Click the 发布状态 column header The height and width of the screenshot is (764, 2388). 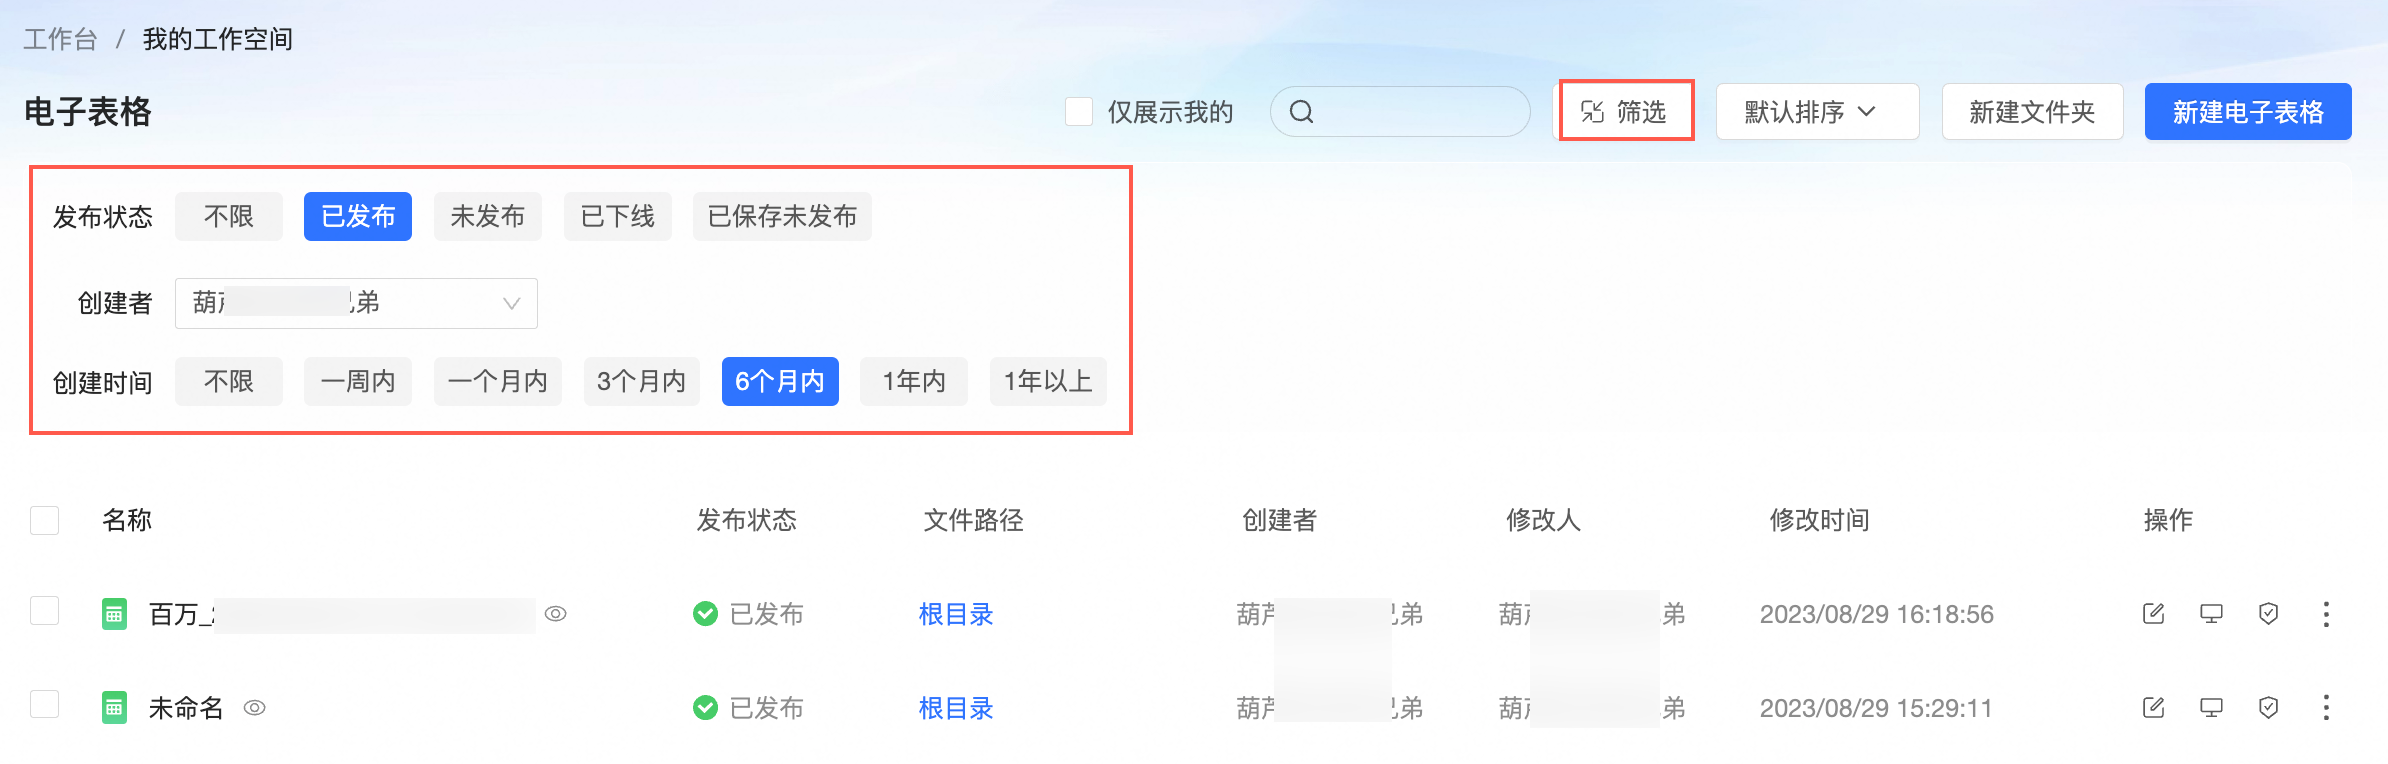coord(747,520)
